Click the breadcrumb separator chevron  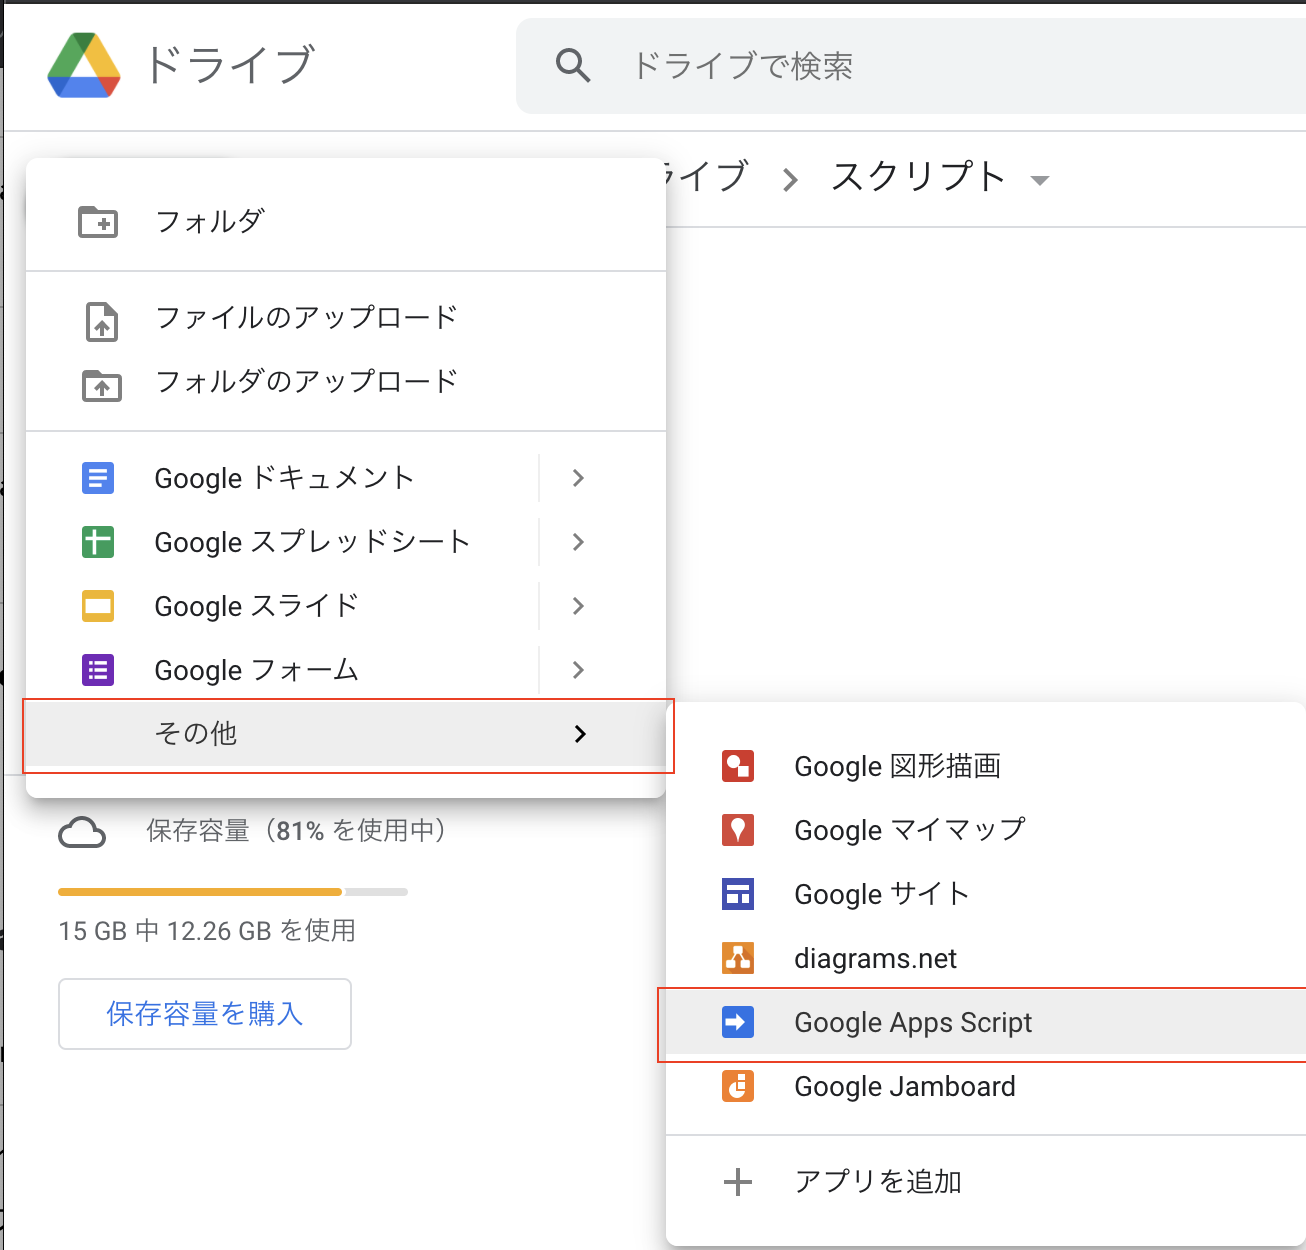(x=790, y=180)
